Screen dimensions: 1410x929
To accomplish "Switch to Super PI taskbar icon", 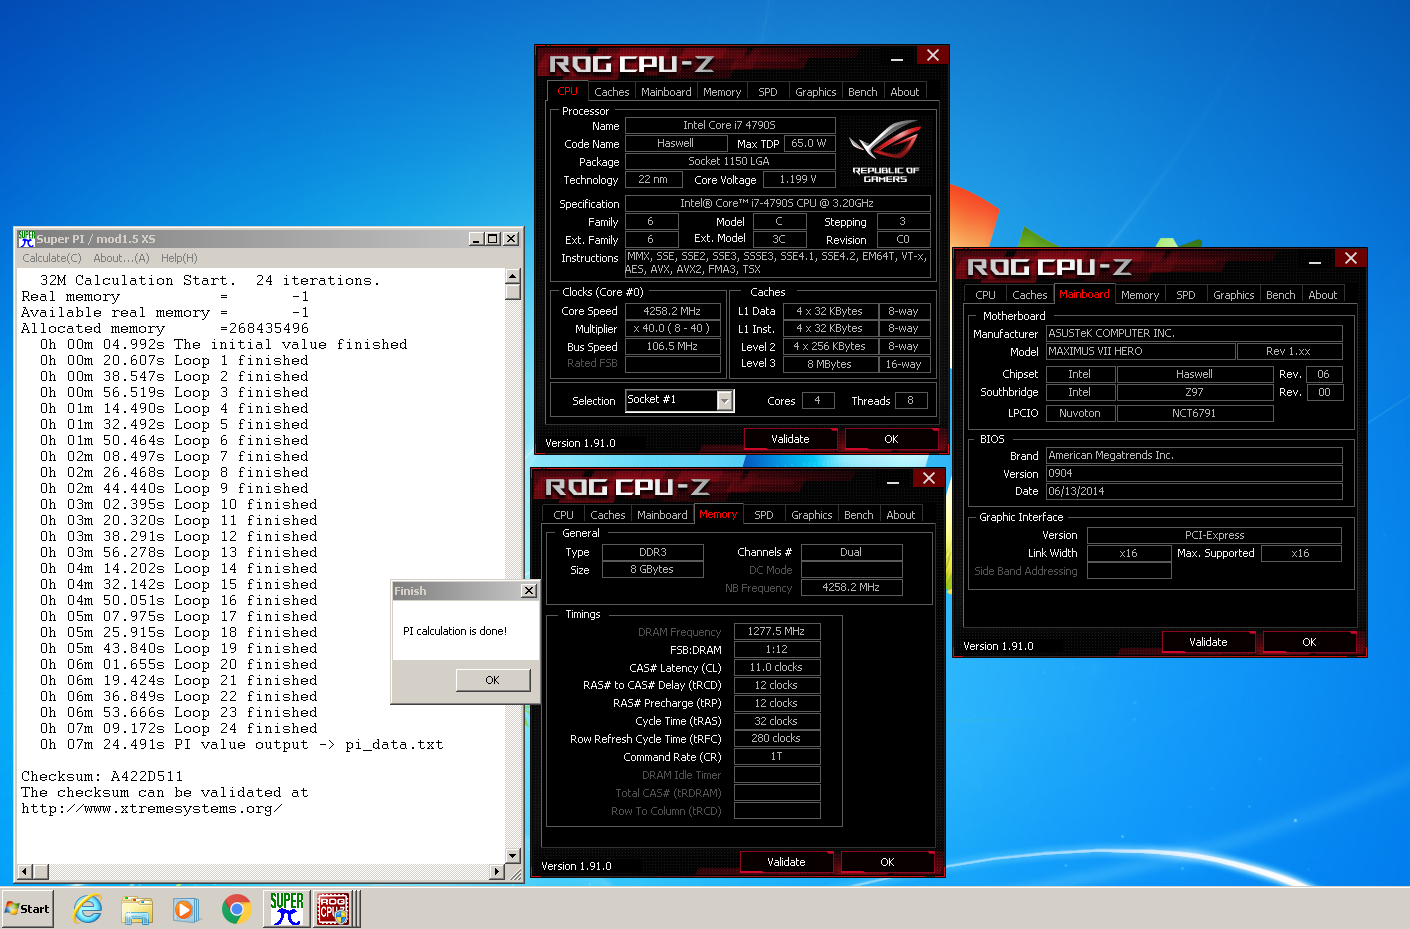I will pos(287,908).
